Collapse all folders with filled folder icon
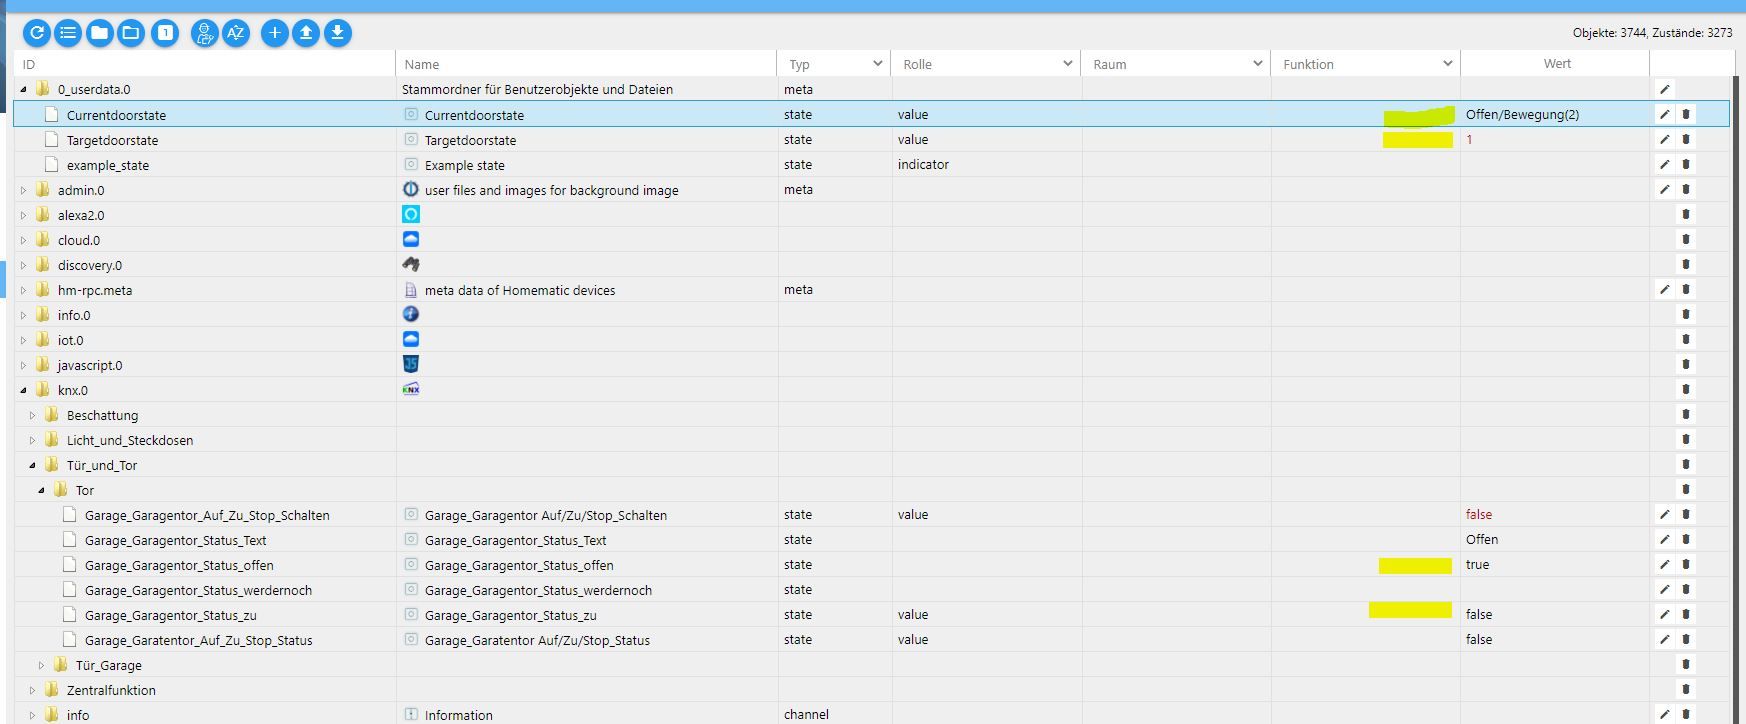The image size is (1746, 724). (x=100, y=33)
